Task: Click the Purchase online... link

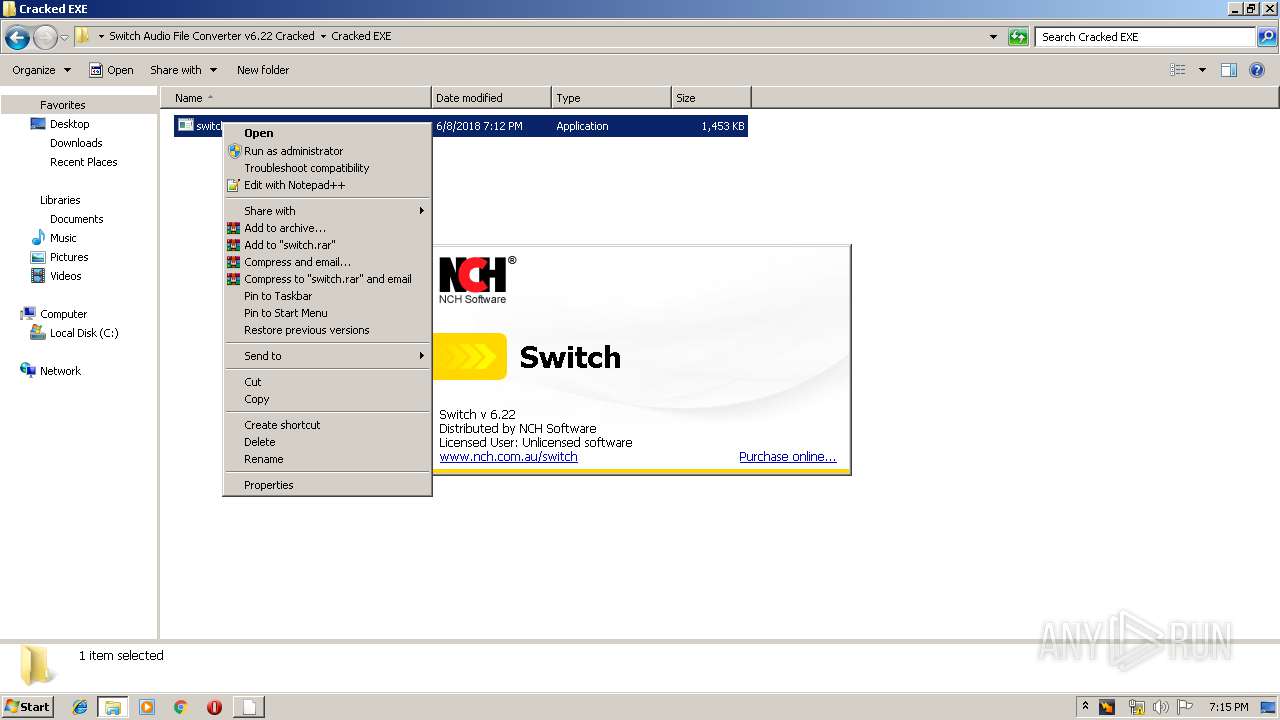Action: pyautogui.click(x=787, y=457)
